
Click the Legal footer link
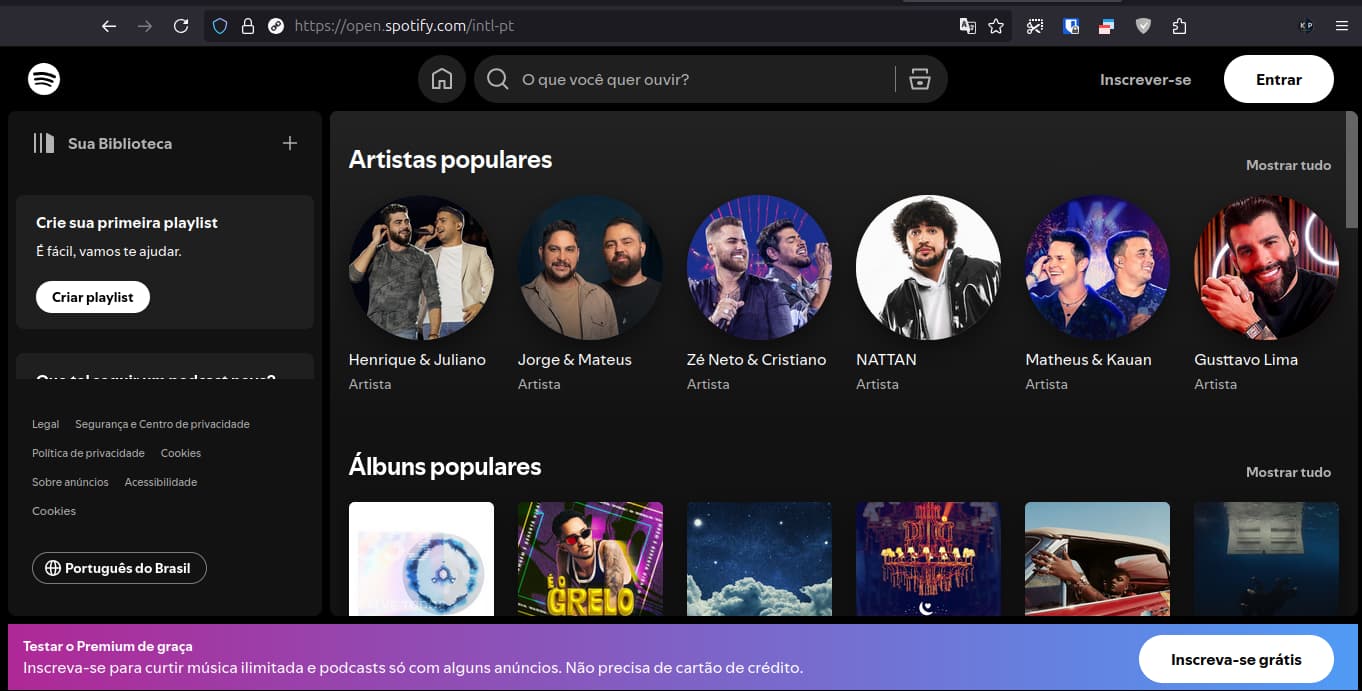coord(45,424)
